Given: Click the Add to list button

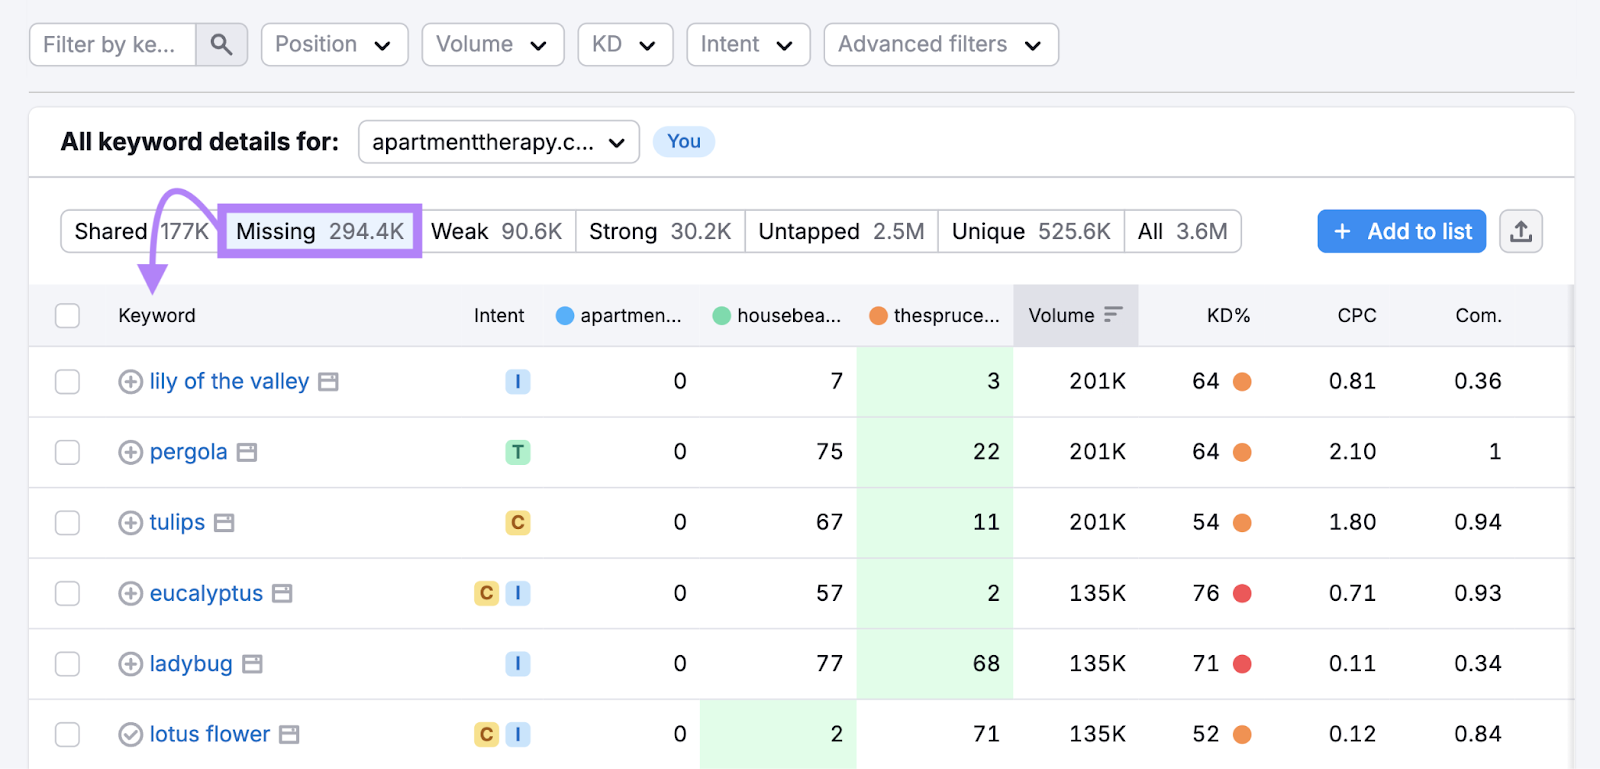Looking at the screenshot, I should tap(1401, 232).
